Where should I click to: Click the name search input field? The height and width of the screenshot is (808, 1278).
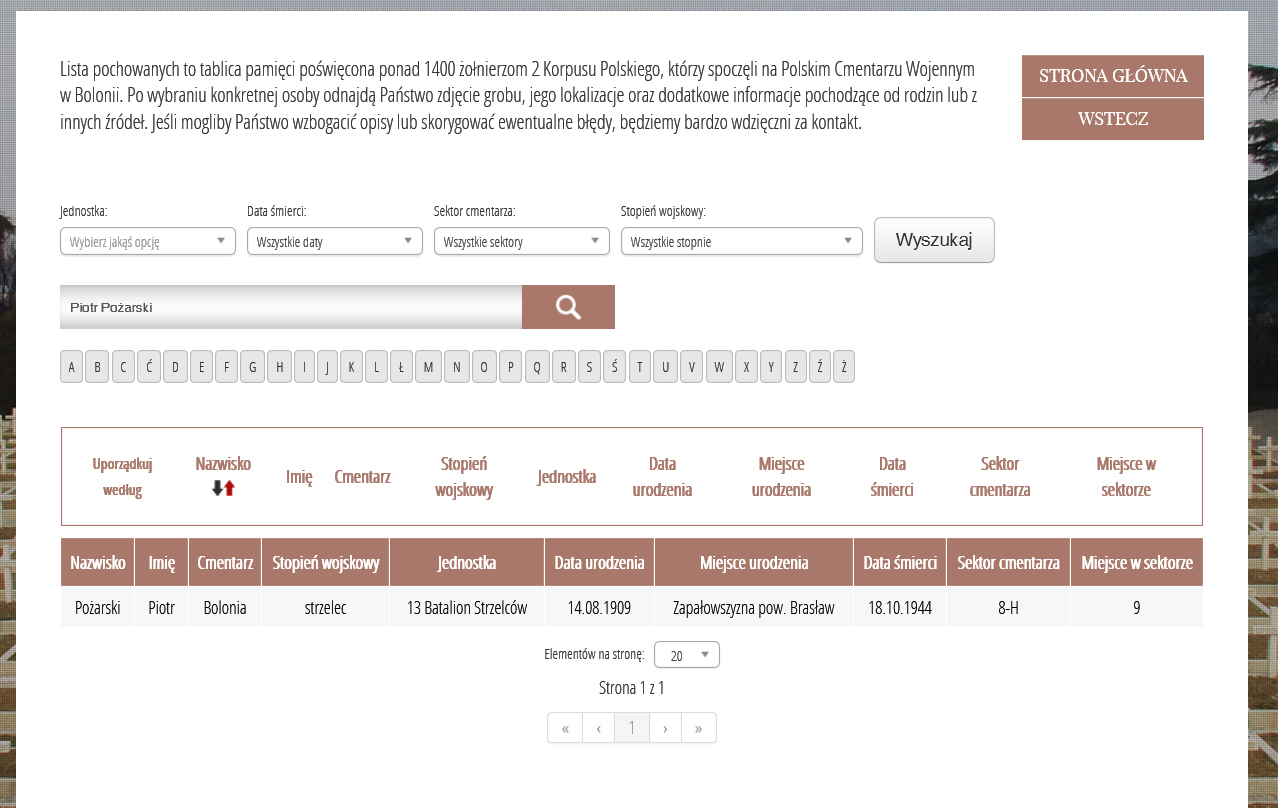[290, 307]
